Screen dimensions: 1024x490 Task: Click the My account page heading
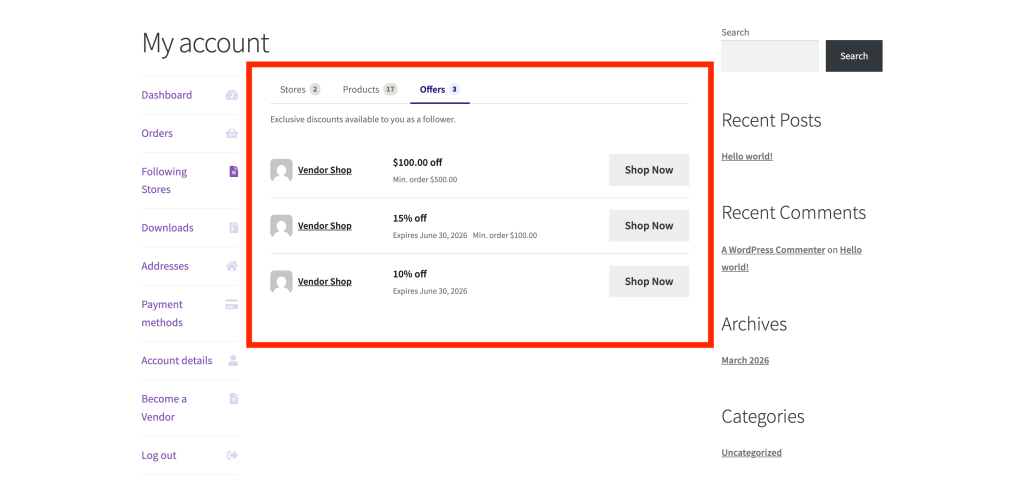205,42
